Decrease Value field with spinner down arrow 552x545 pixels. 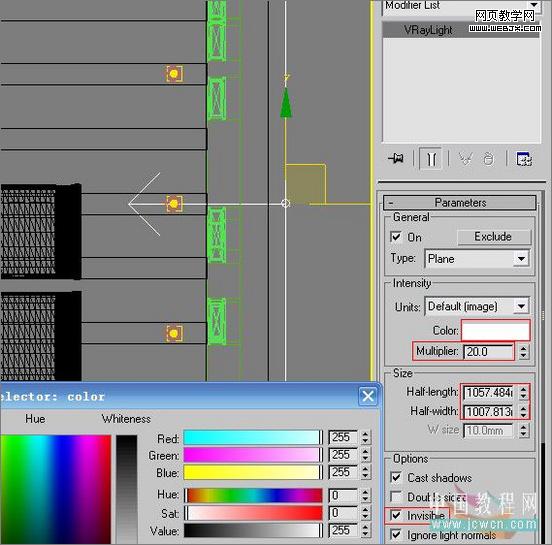365,534
